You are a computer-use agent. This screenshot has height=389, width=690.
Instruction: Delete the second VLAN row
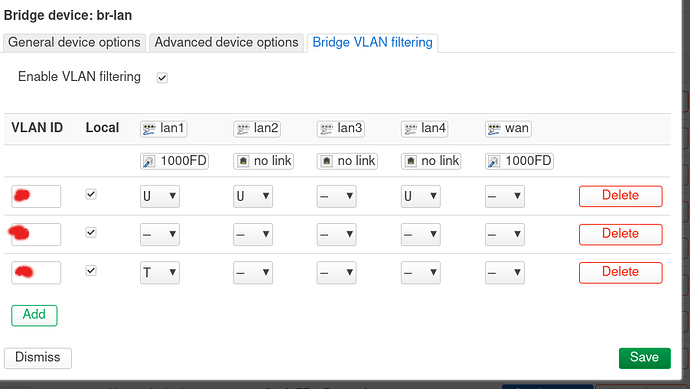[620, 234]
